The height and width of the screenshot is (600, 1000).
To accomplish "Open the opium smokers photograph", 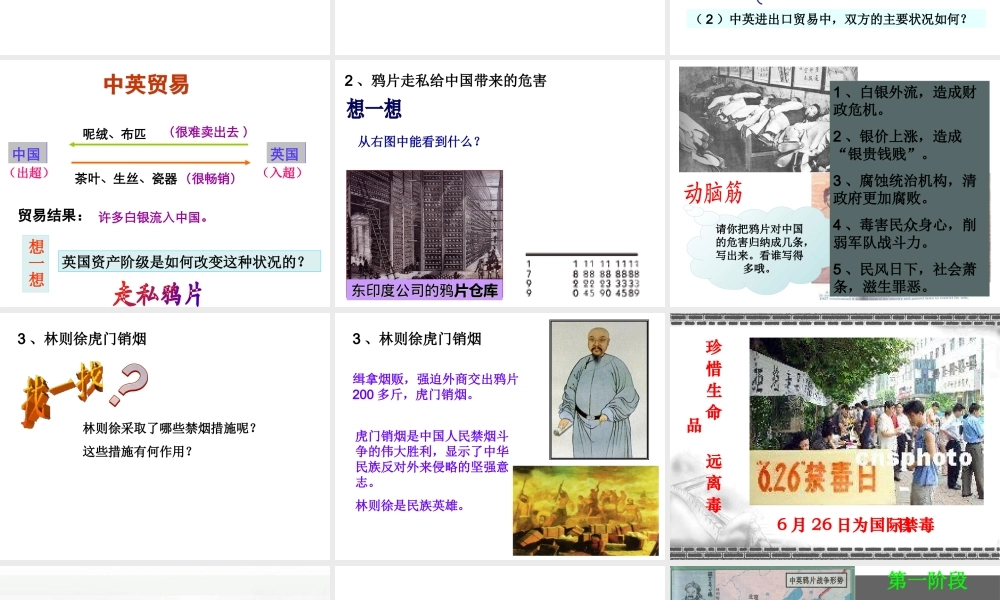I will click(x=754, y=119).
